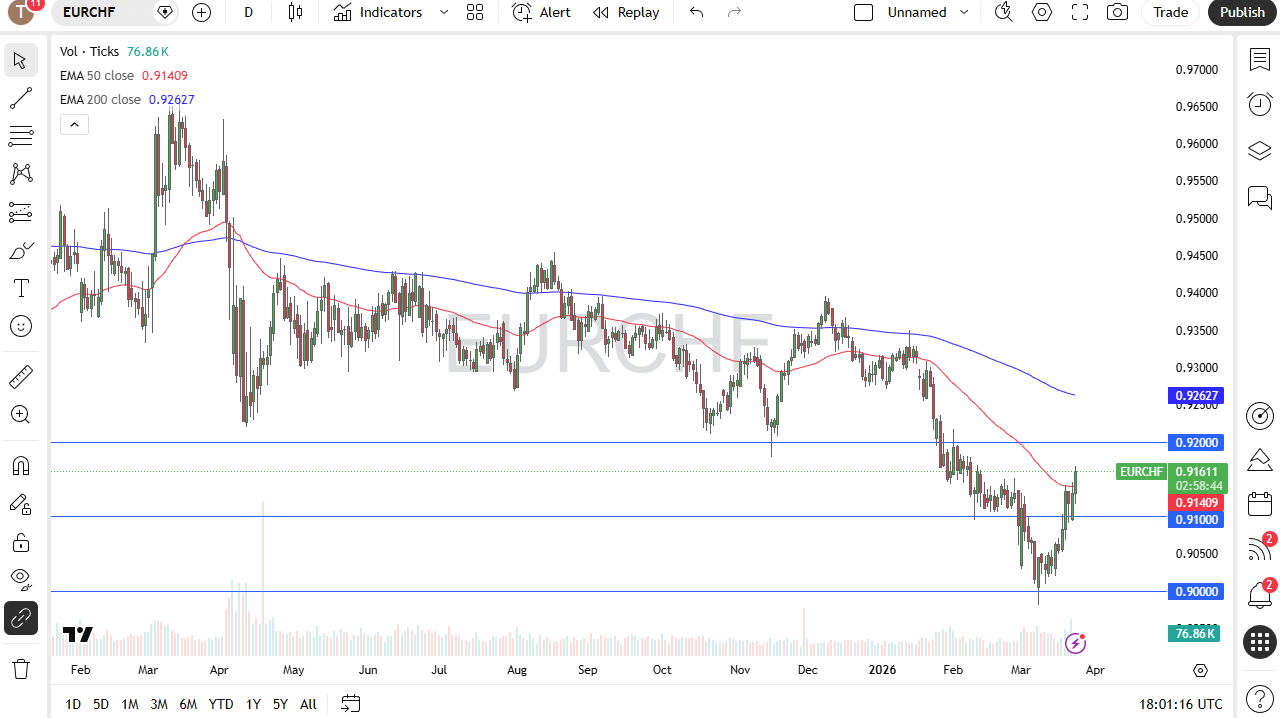Open the indicator templates grid
This screenshot has height=718, width=1280.
coord(475,12)
